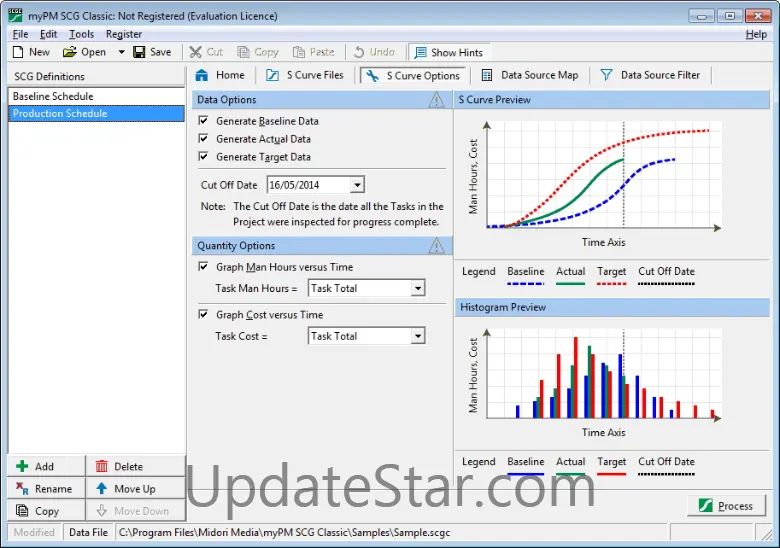The image size is (780, 548).
Task: Disable Graph Cost versus Time
Action: point(204,315)
